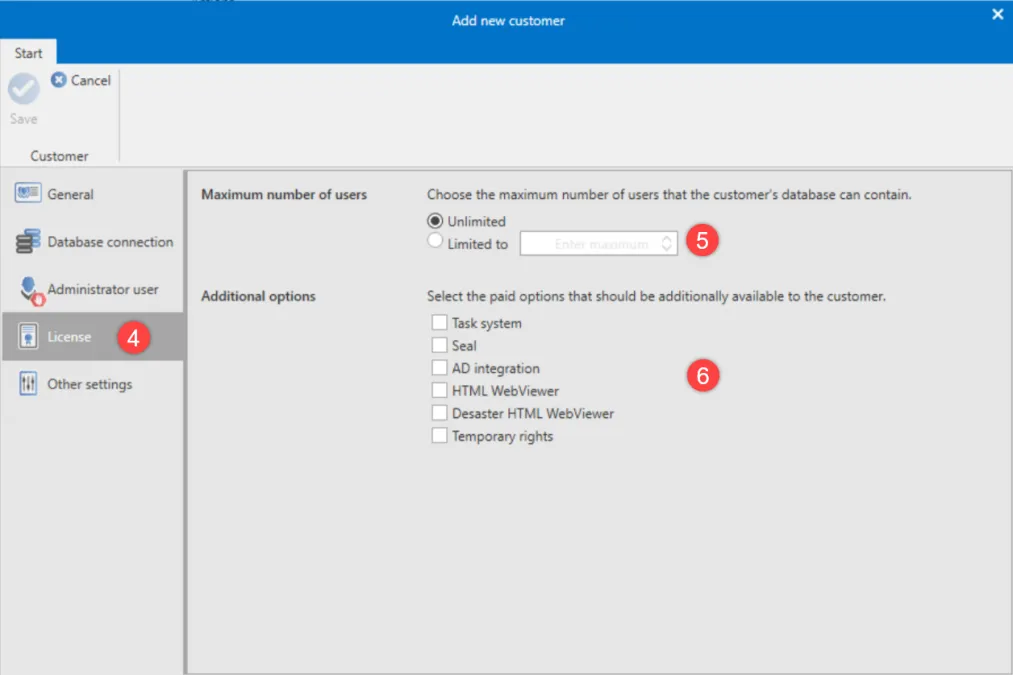Click the Cancel button label
Screen dimensions: 1013x675
point(90,80)
